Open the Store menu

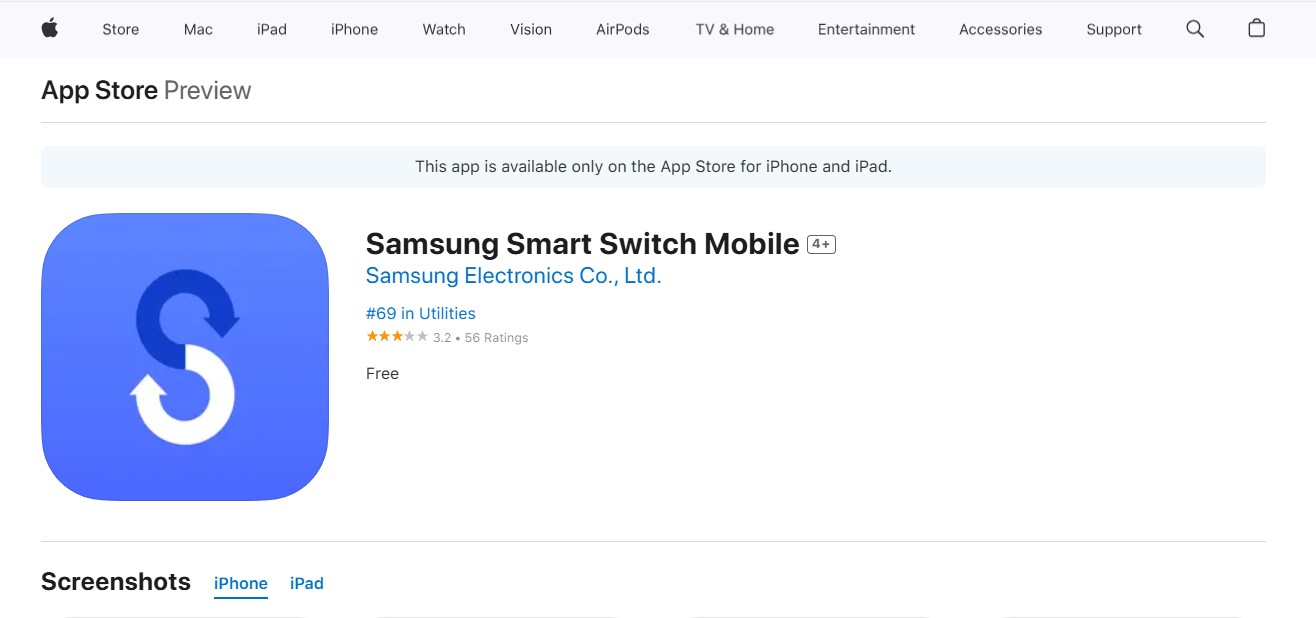[x=121, y=29]
